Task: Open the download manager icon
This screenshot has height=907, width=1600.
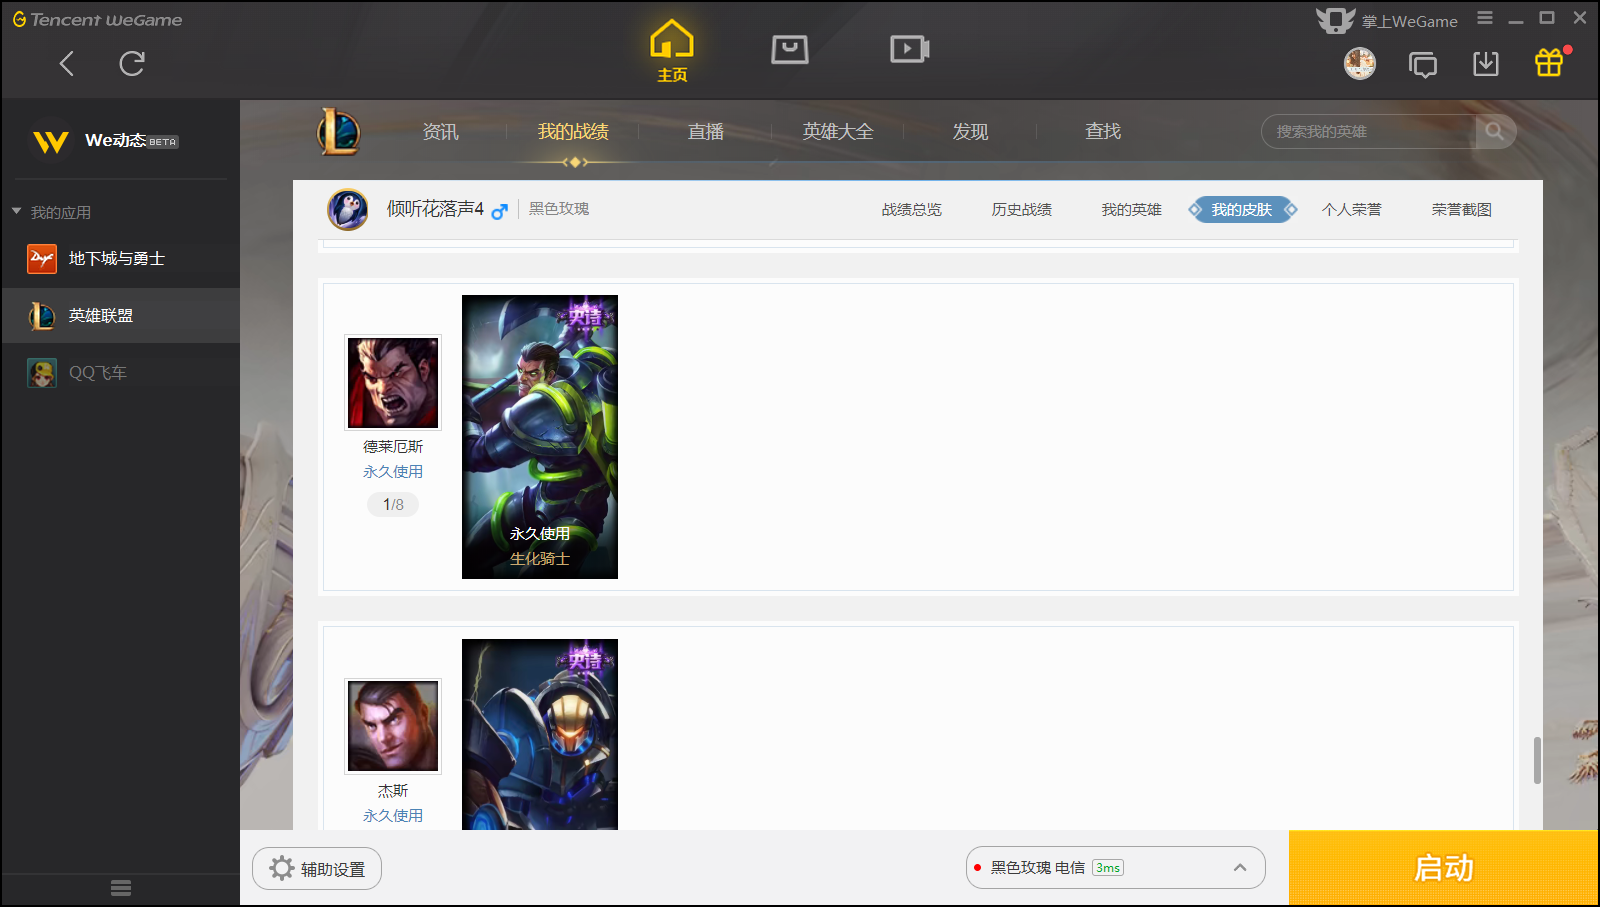Action: 1486,64
